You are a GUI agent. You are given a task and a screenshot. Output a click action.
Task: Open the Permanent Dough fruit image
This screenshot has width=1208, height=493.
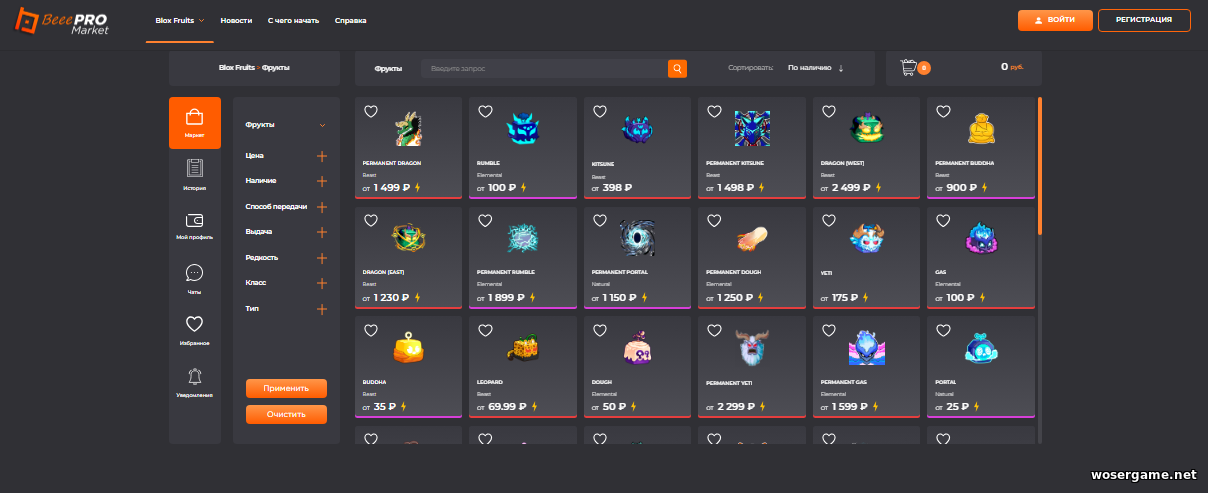[752, 238]
